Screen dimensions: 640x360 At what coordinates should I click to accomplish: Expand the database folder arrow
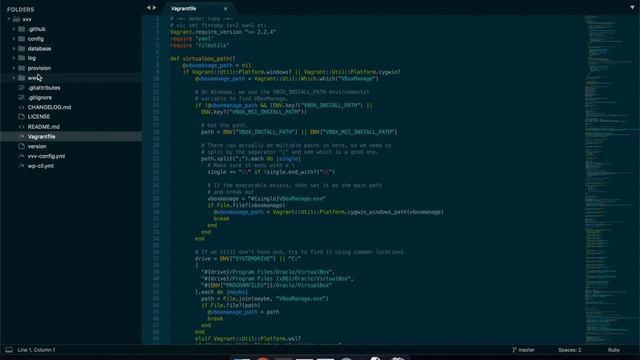point(13,49)
